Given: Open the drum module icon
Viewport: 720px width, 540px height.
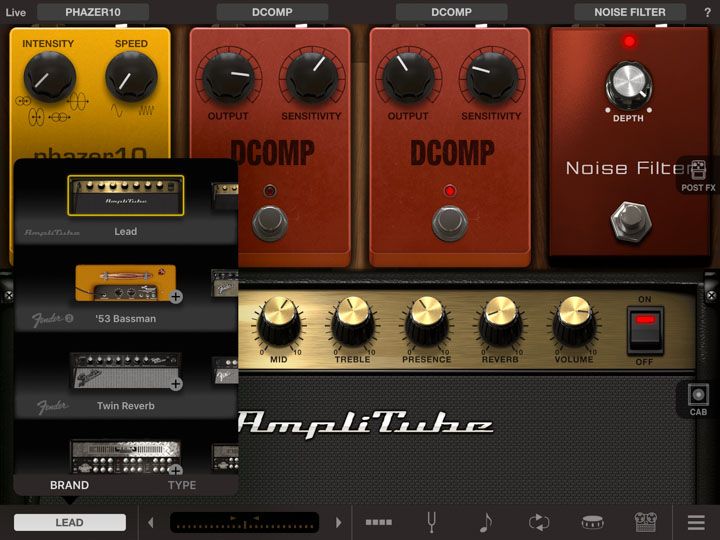Looking at the screenshot, I should click(x=592, y=522).
